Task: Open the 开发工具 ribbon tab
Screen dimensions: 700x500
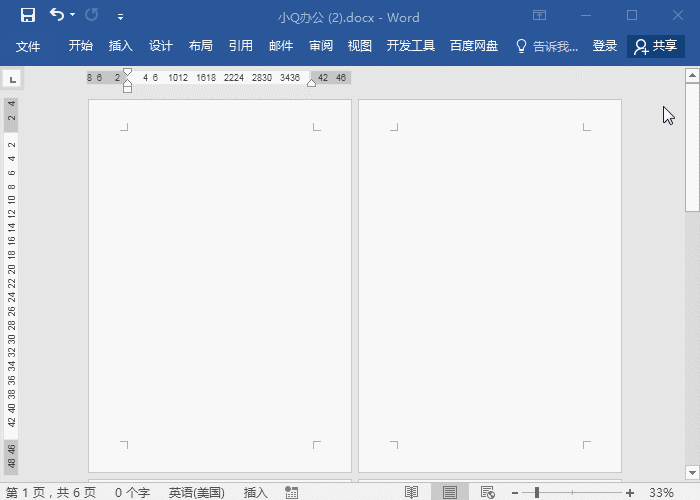Action: [411, 46]
